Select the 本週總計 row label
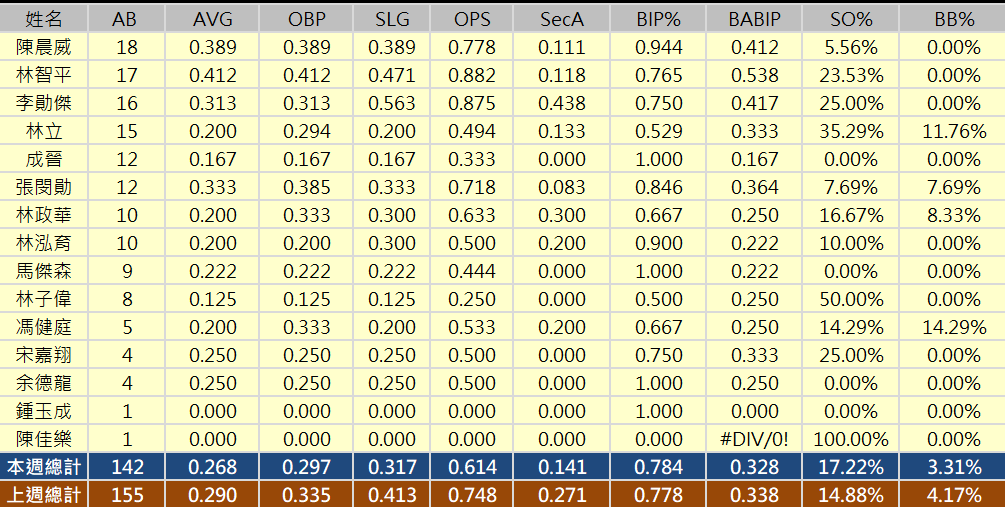 point(44,467)
